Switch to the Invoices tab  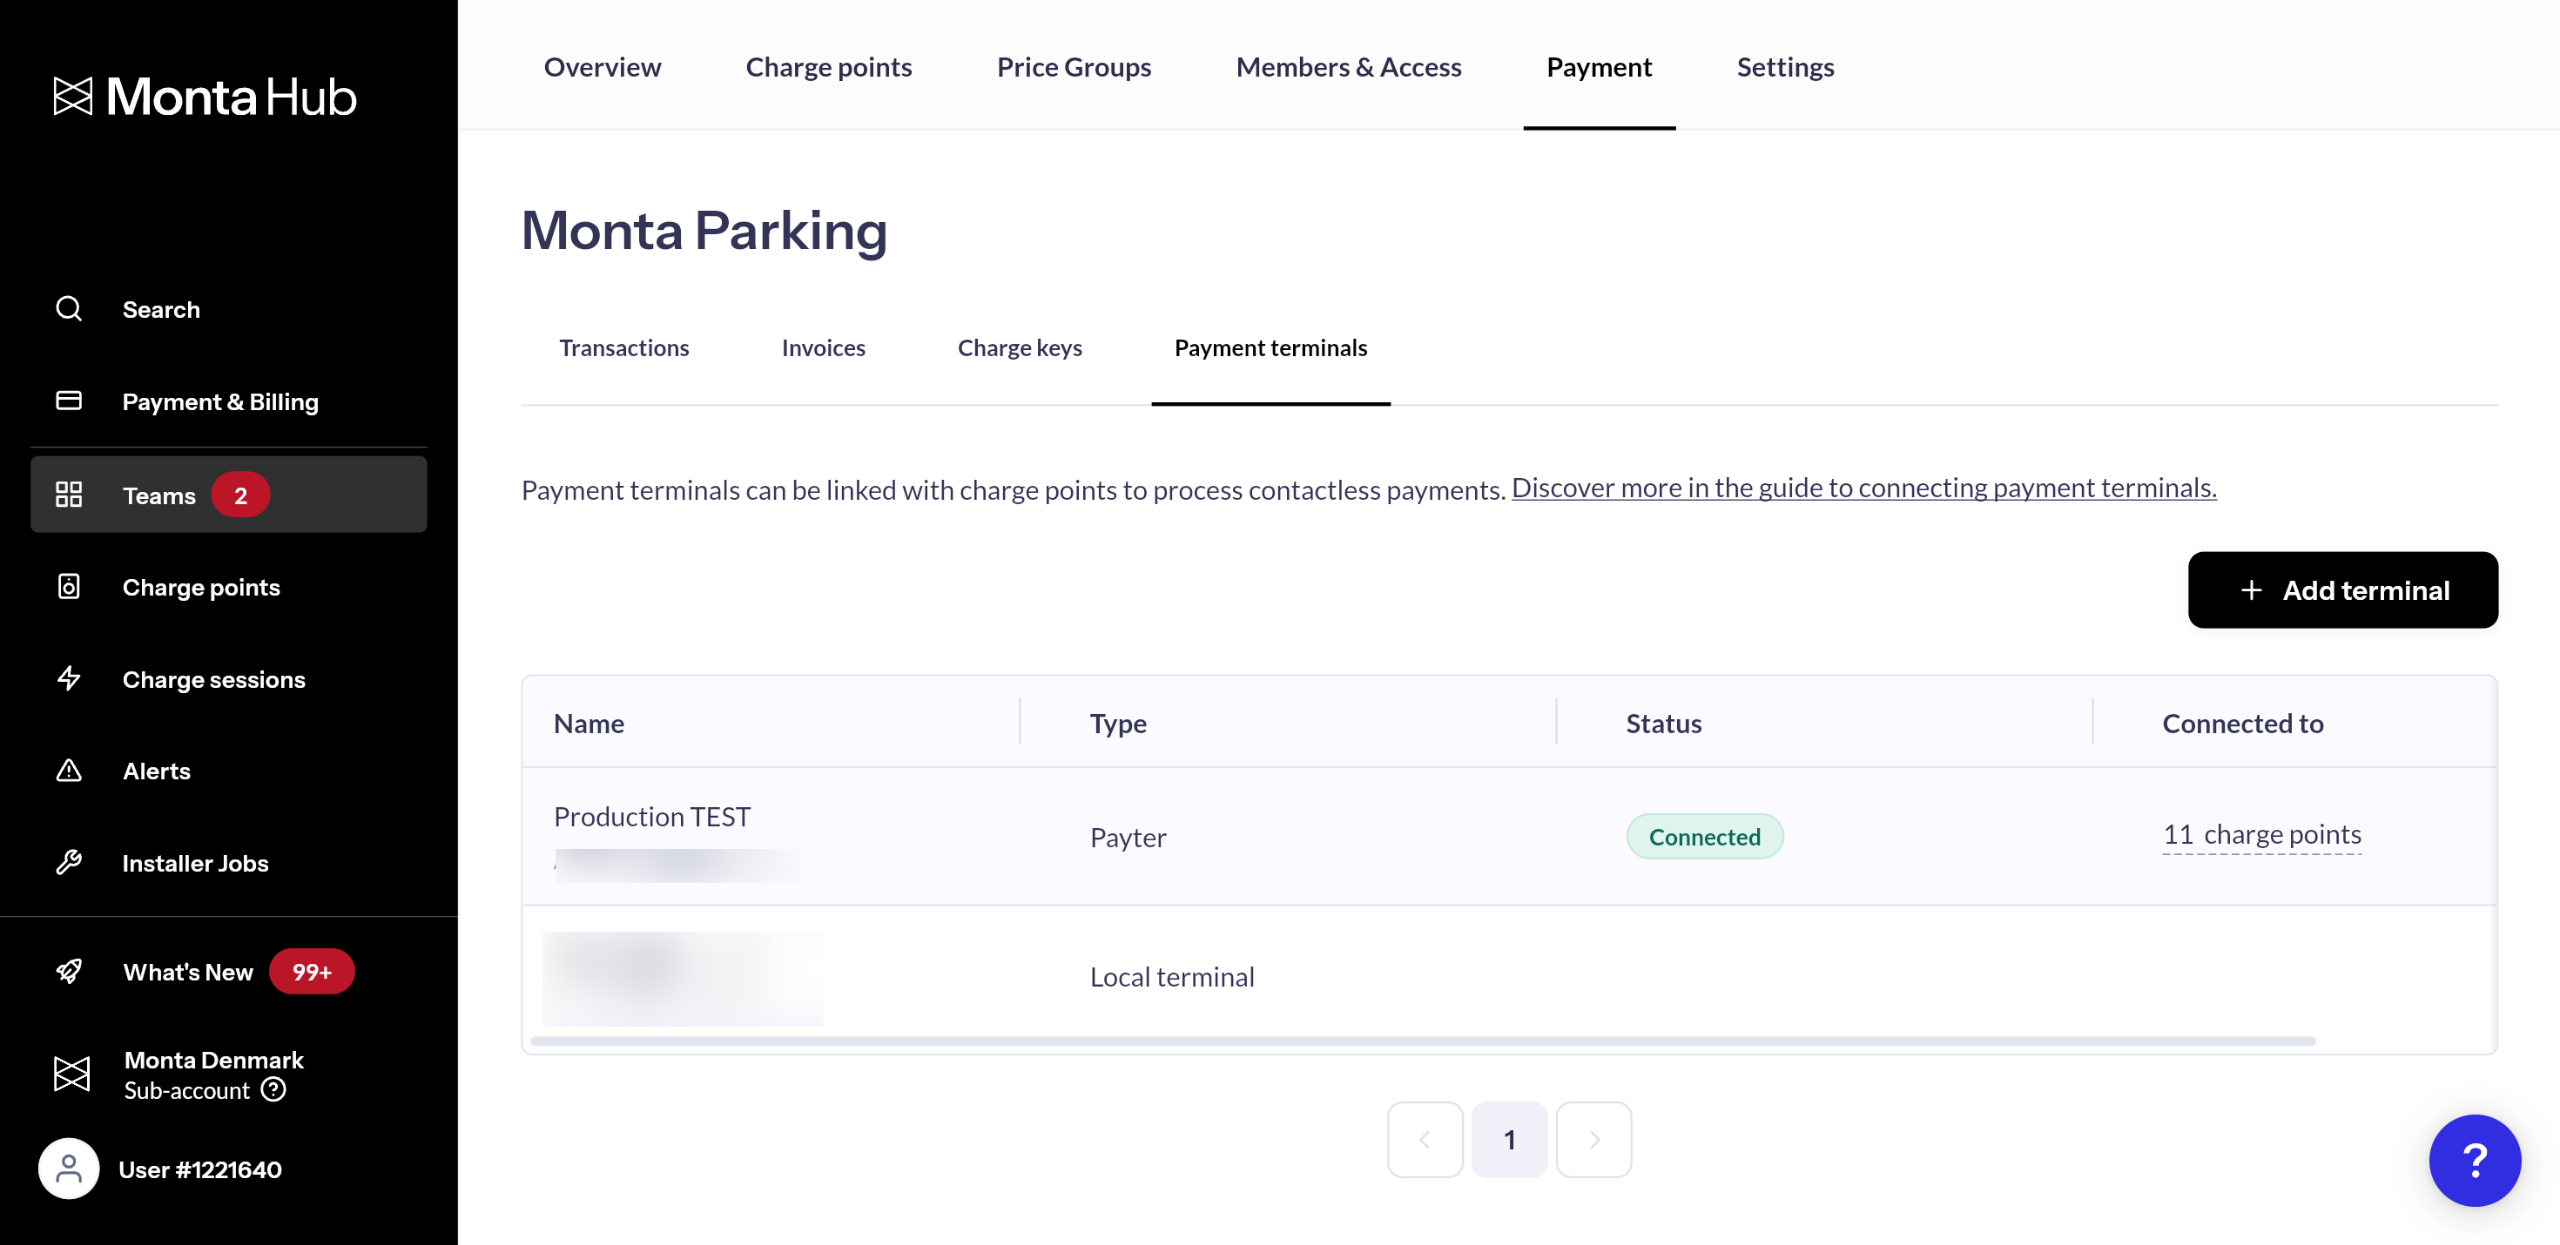823,348
